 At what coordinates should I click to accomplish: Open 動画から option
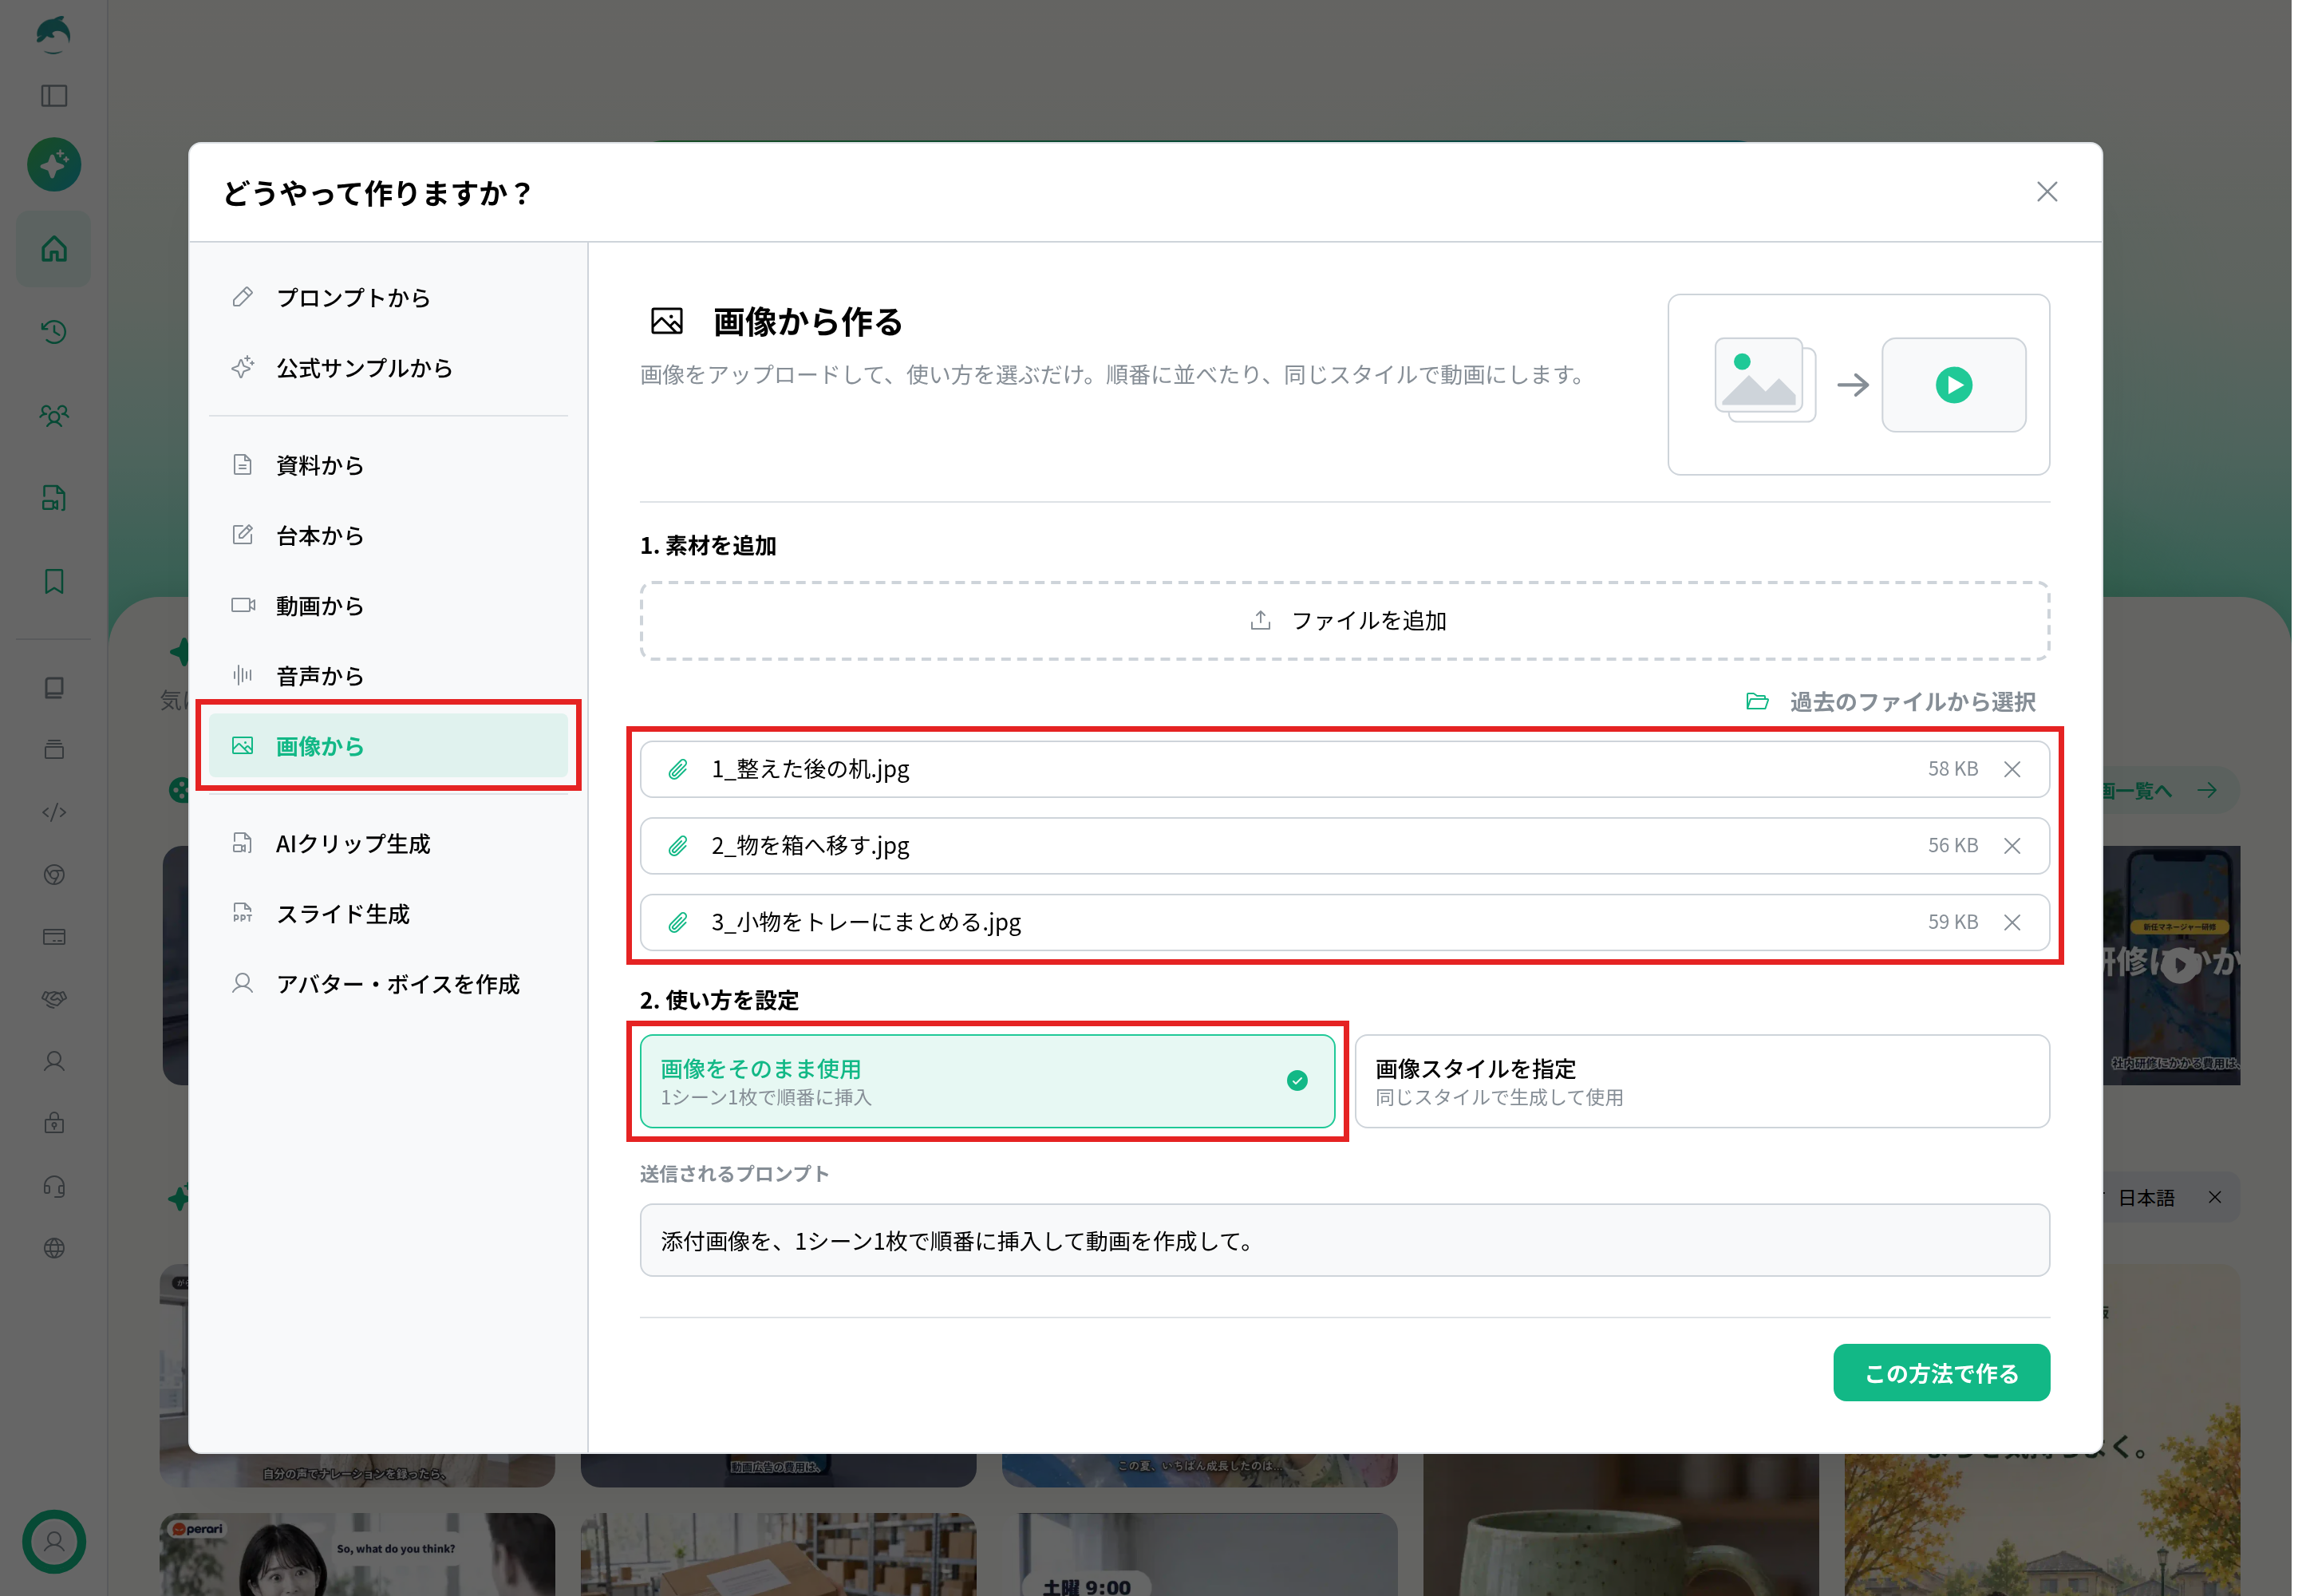(388, 605)
